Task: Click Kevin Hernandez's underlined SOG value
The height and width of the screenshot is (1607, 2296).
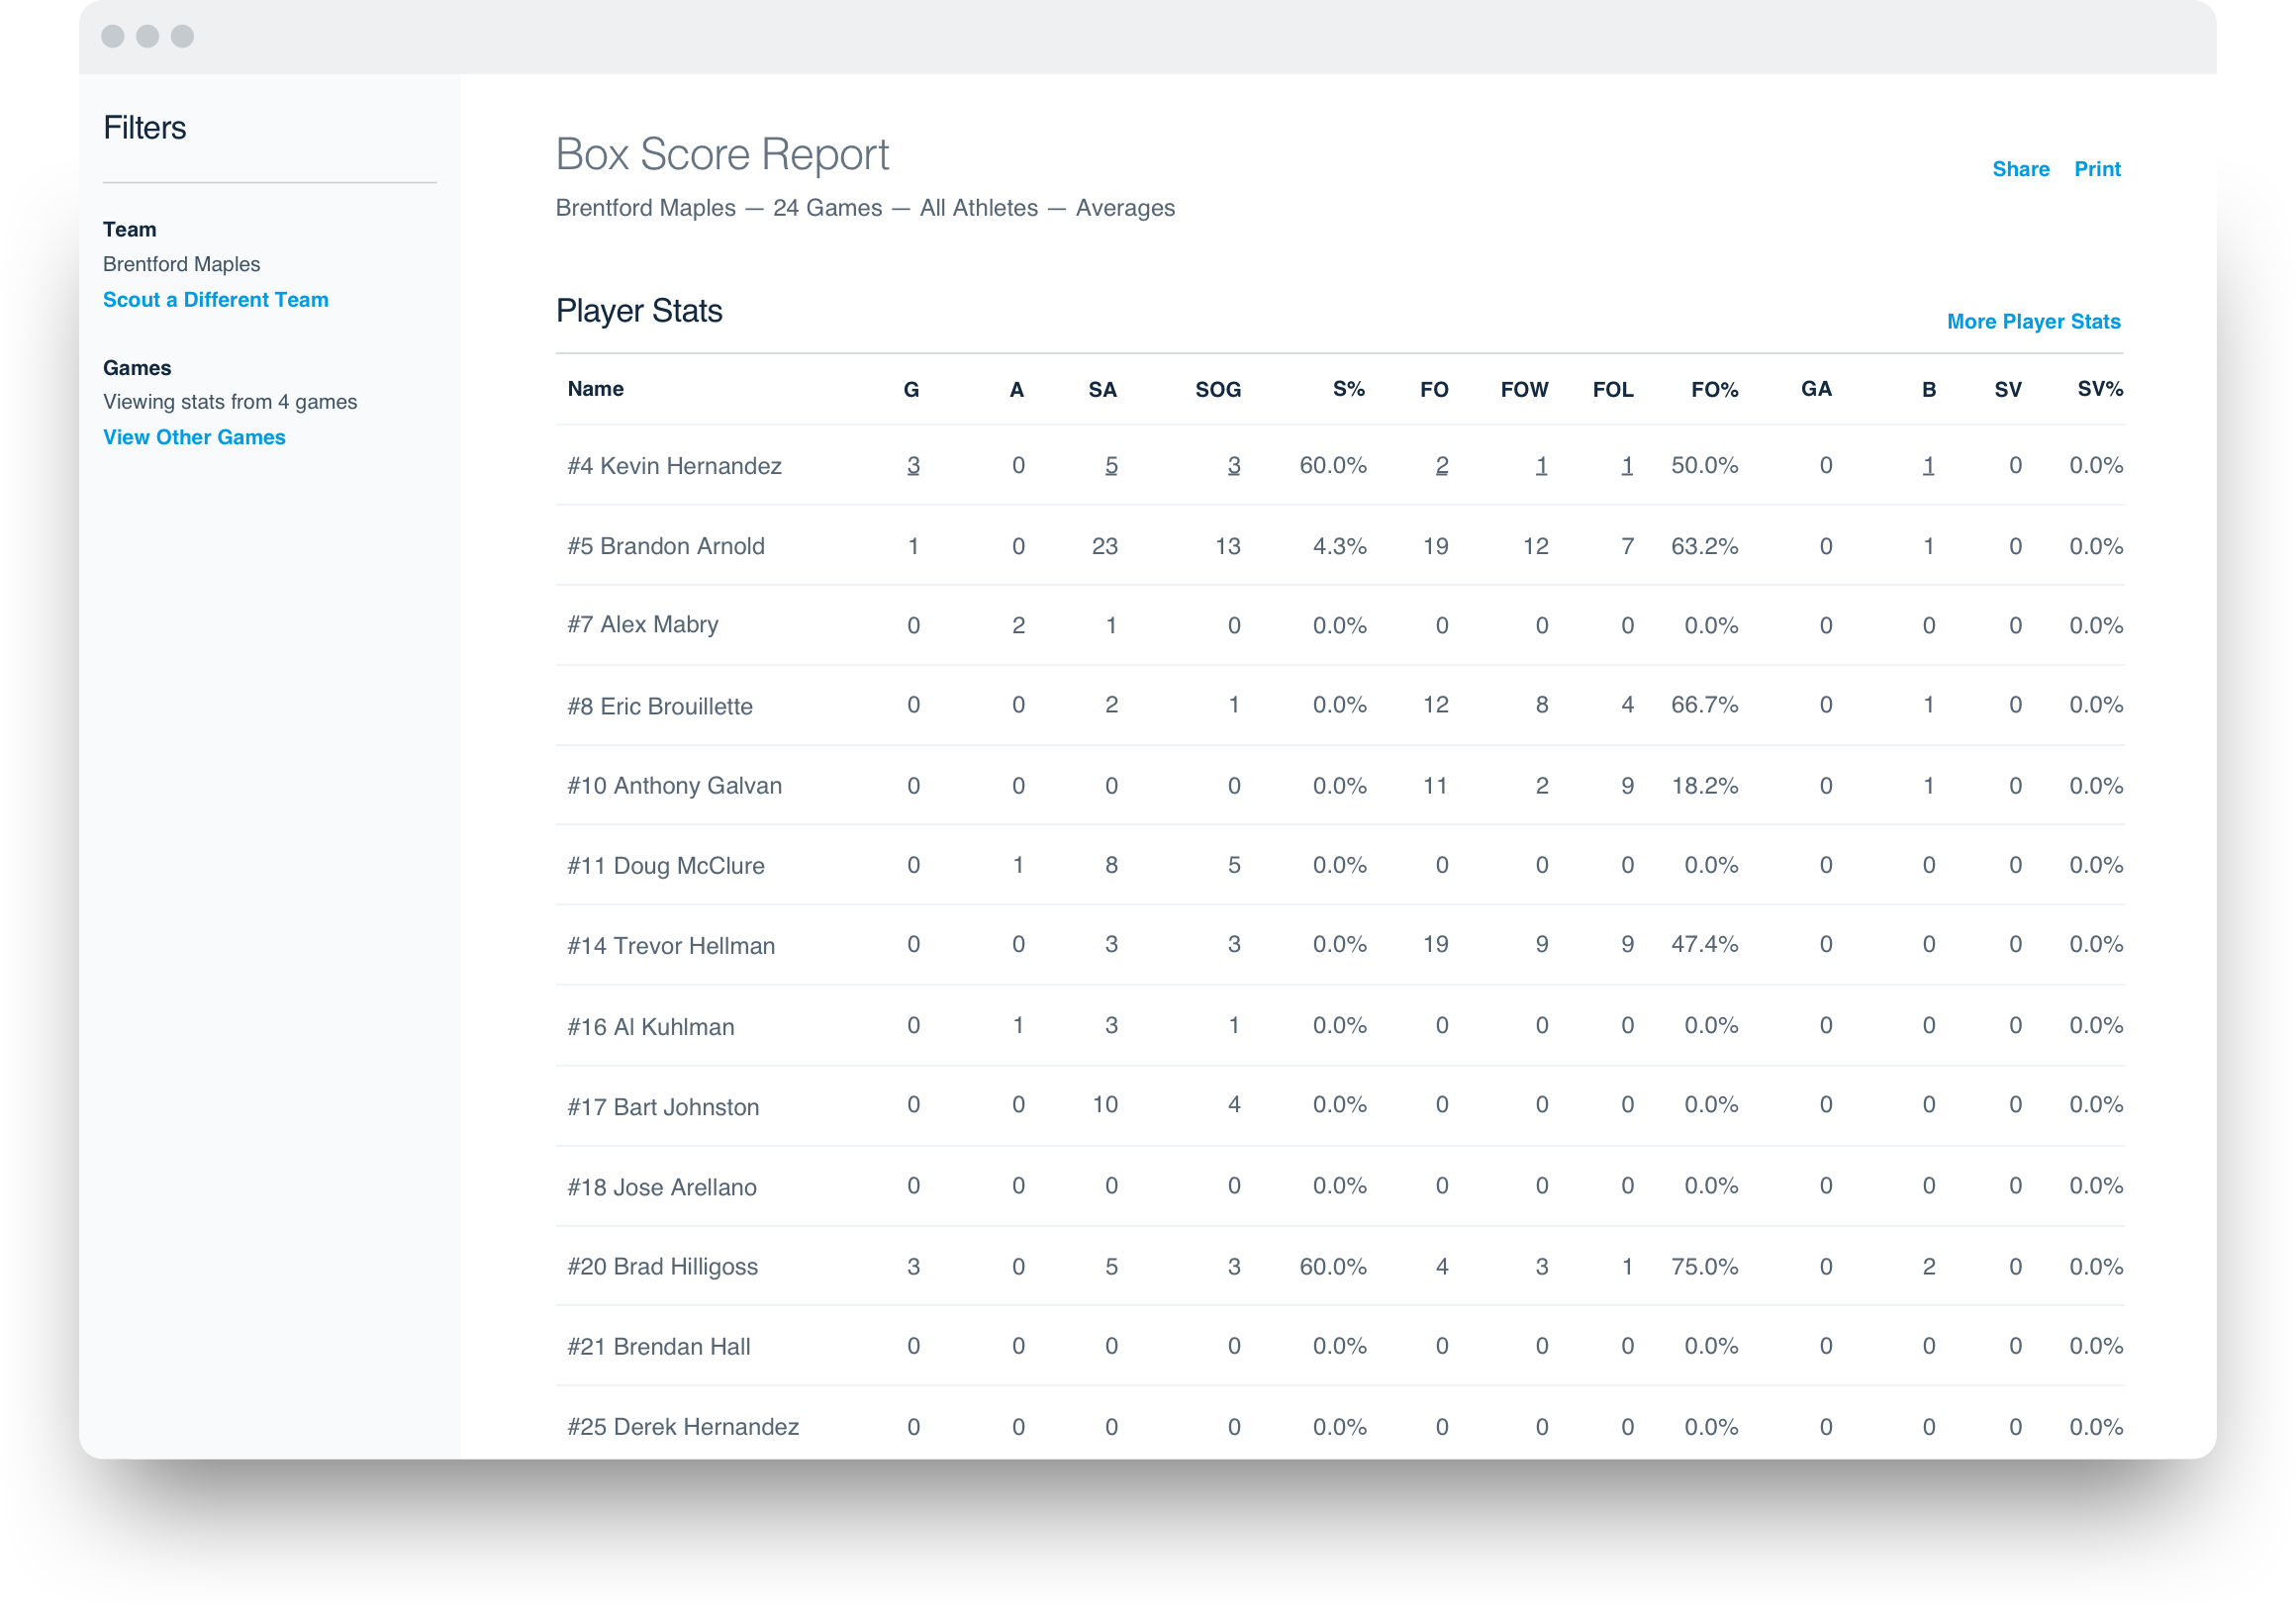Action: click(x=1233, y=466)
